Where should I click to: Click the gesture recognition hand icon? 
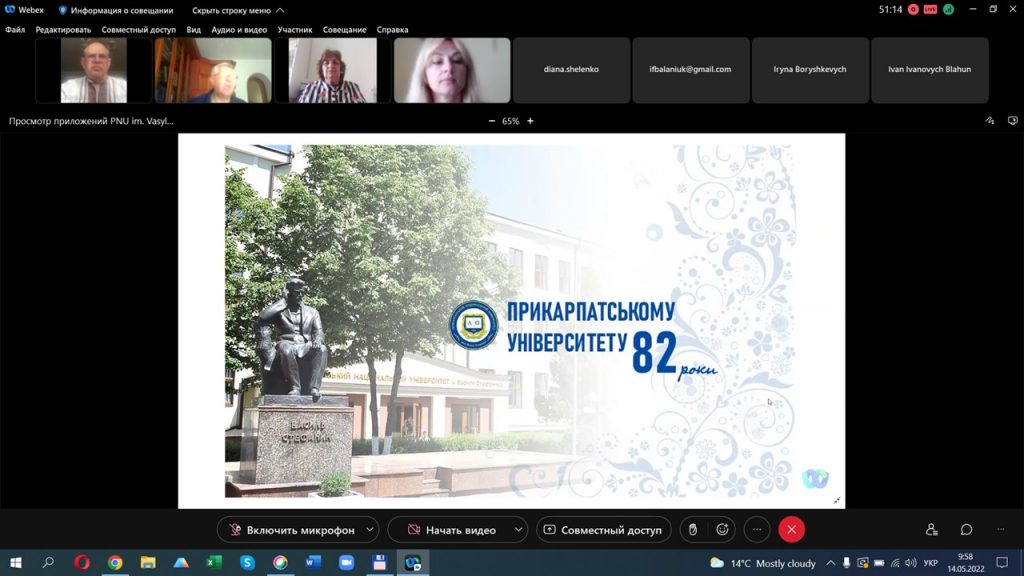point(692,529)
